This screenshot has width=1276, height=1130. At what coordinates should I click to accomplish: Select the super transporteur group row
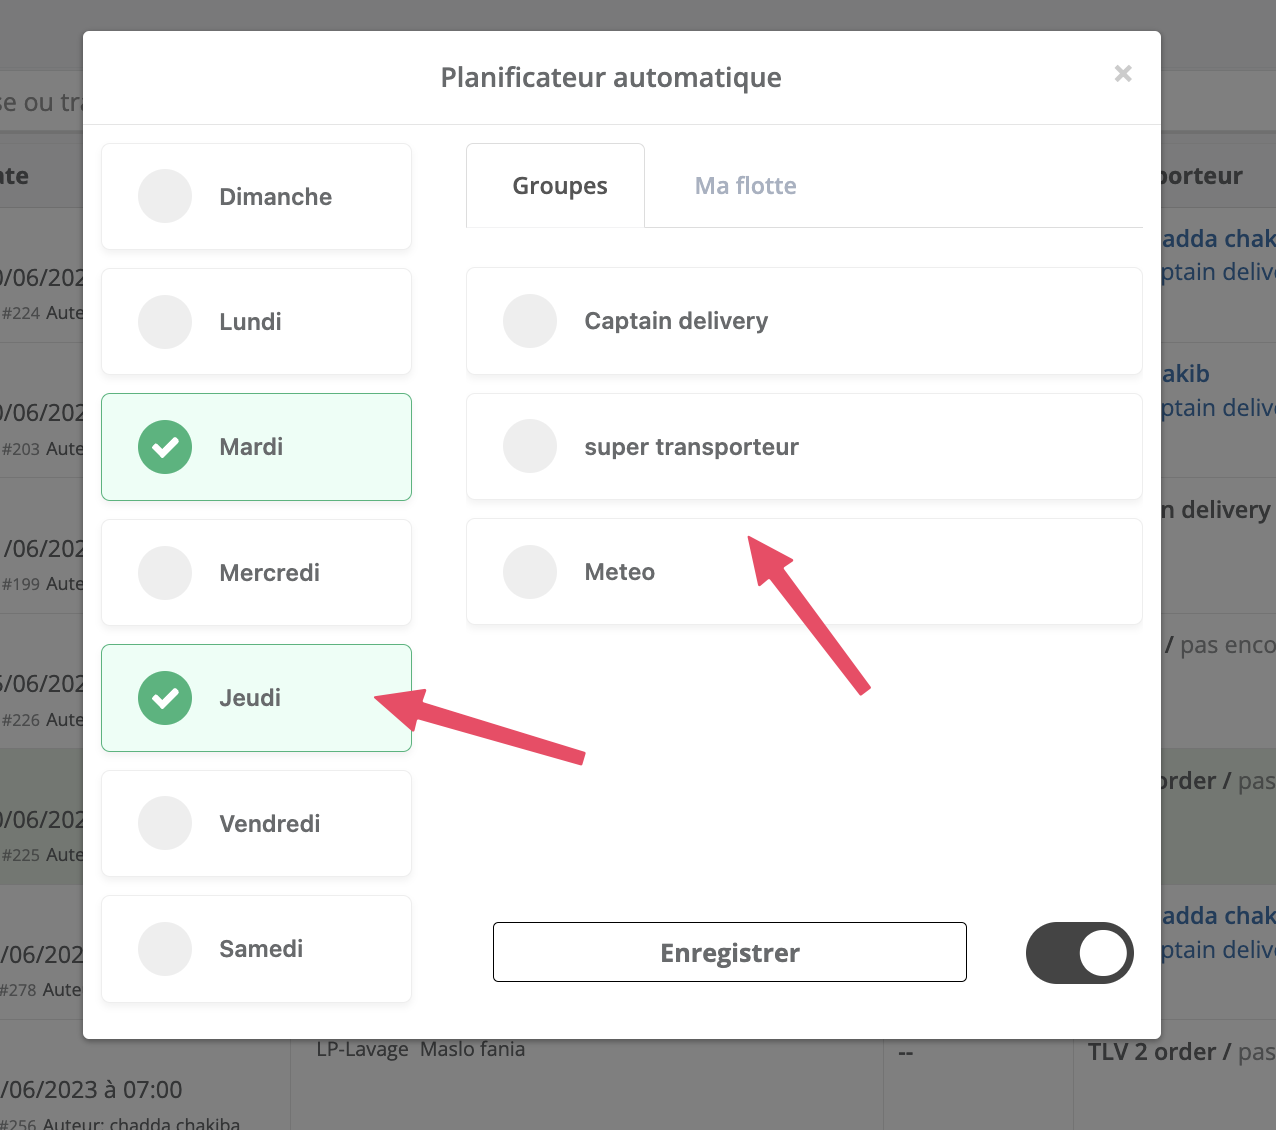[x=804, y=446]
